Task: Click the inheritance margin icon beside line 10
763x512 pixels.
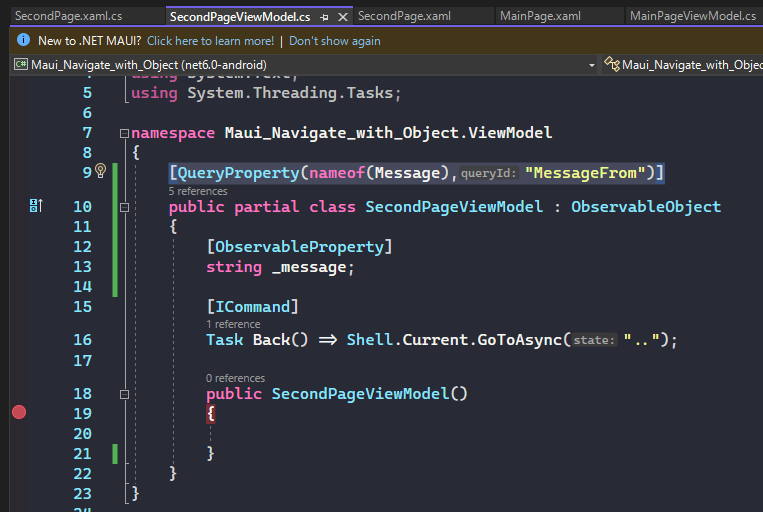Action: coord(36,206)
